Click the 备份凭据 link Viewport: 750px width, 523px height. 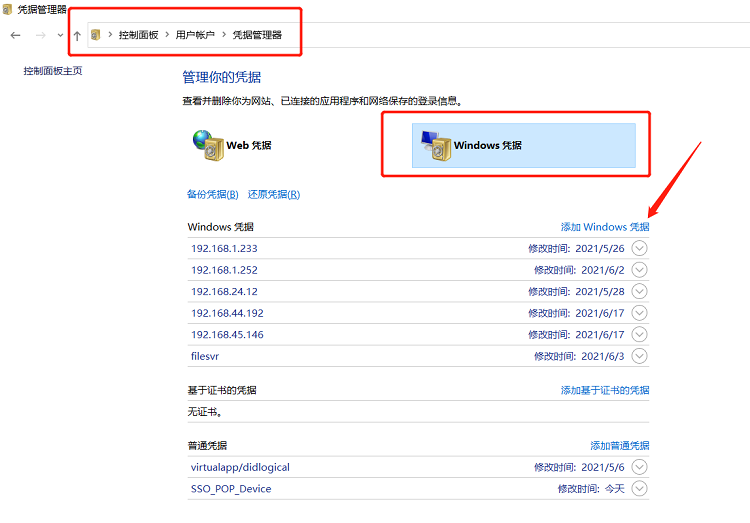212,194
